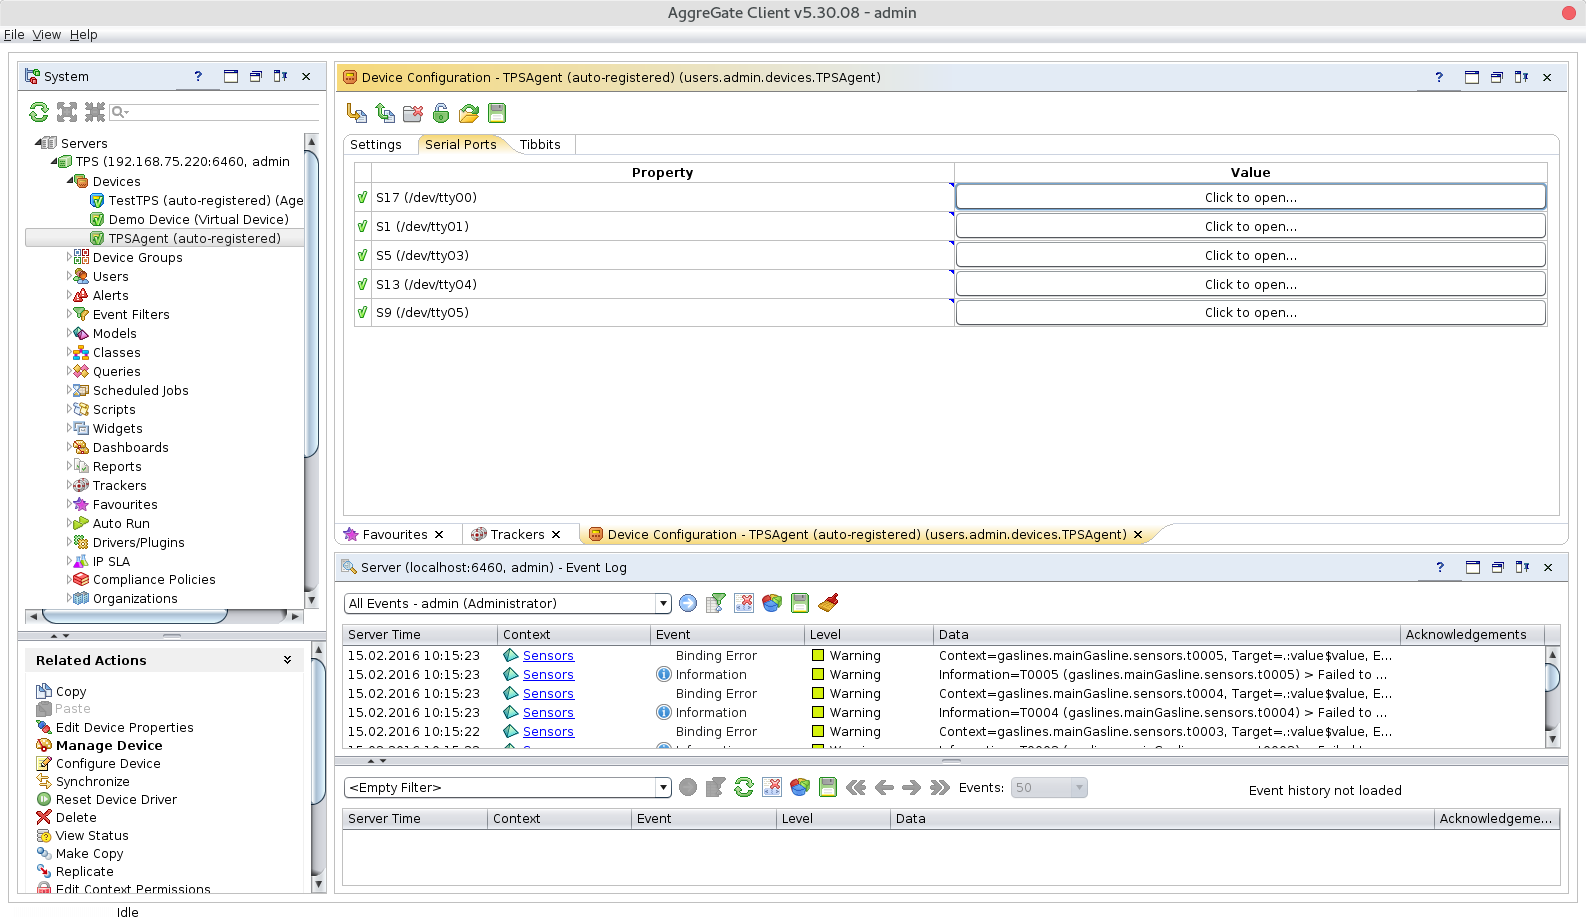Click Server Time column header in event log

coord(420,634)
